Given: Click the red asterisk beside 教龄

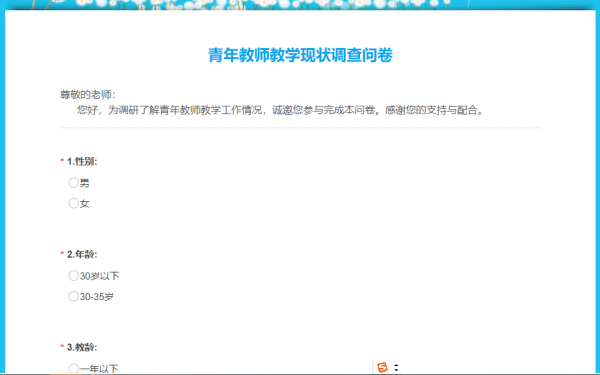Looking at the screenshot, I should coord(62,346).
